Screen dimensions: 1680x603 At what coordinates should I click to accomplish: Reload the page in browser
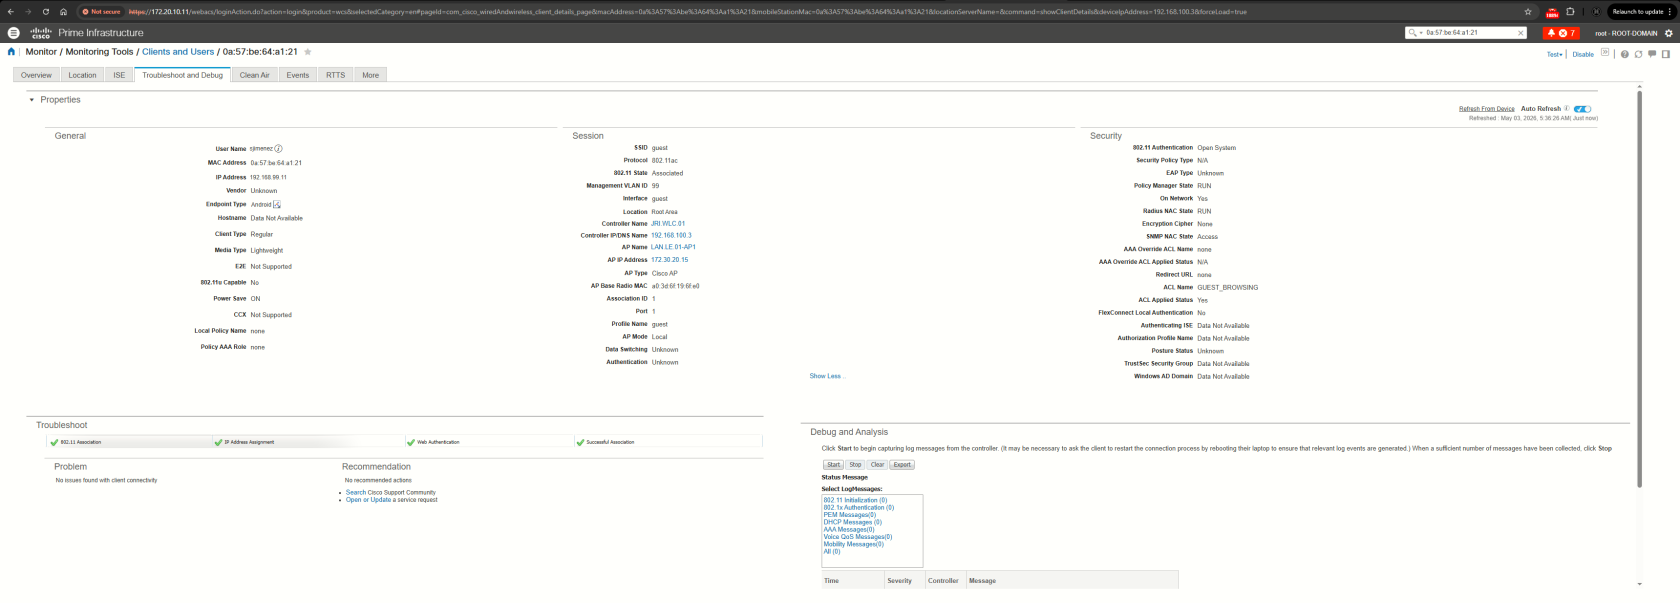(45, 12)
